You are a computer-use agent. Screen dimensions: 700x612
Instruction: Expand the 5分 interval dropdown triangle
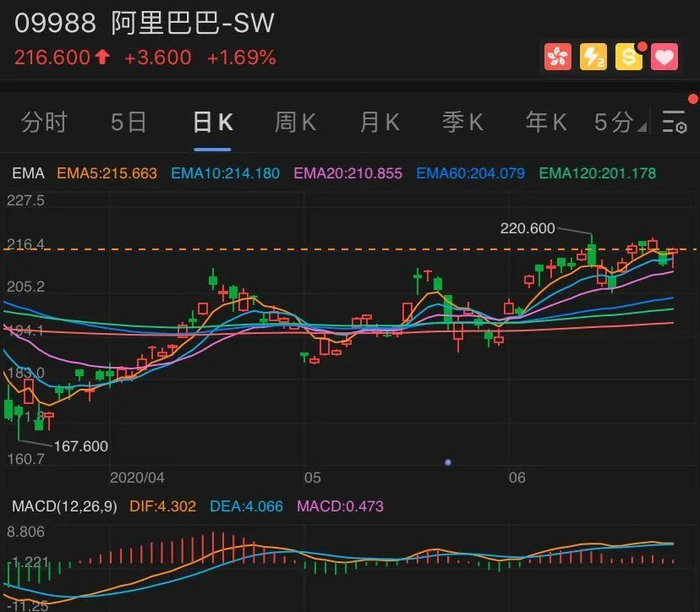[x=642, y=128]
